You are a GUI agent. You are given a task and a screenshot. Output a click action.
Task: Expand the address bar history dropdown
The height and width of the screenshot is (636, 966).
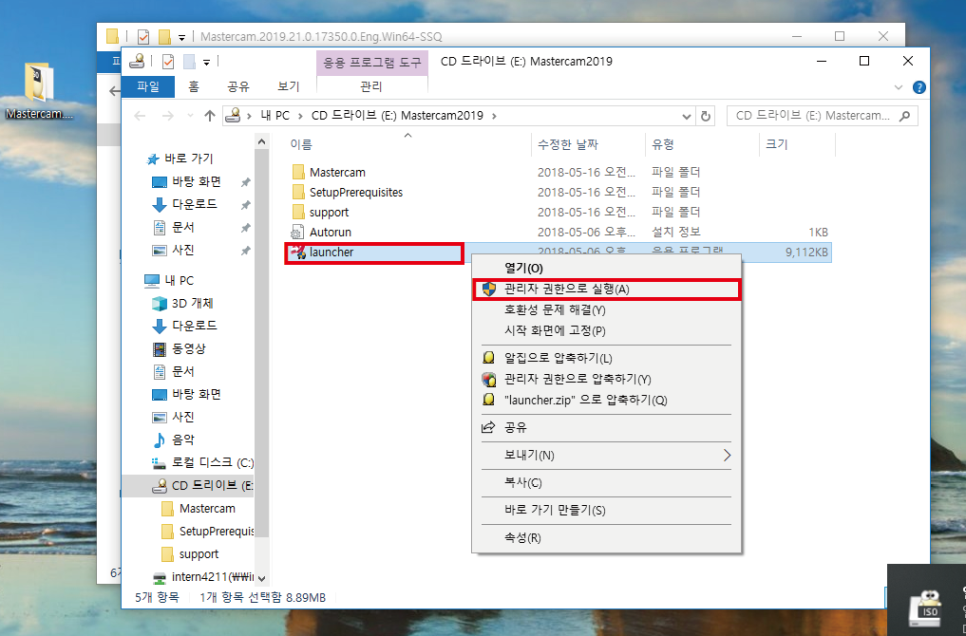(x=687, y=116)
